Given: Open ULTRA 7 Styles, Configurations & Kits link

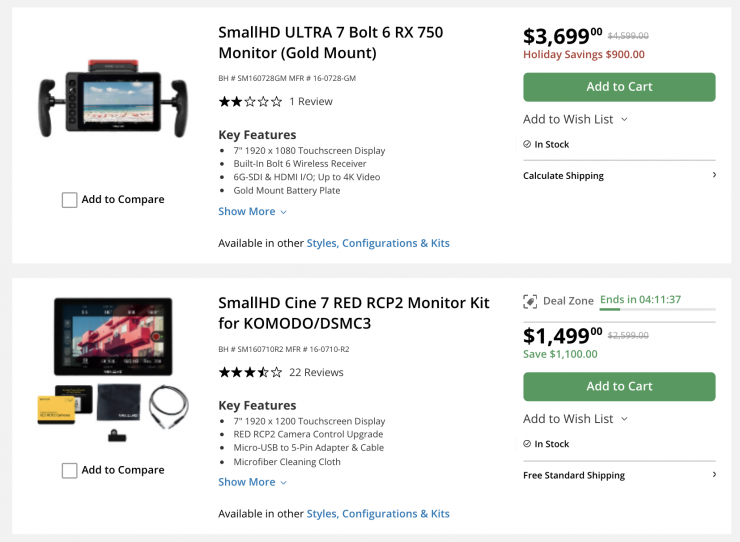Looking at the screenshot, I should pyautogui.click(x=378, y=243).
